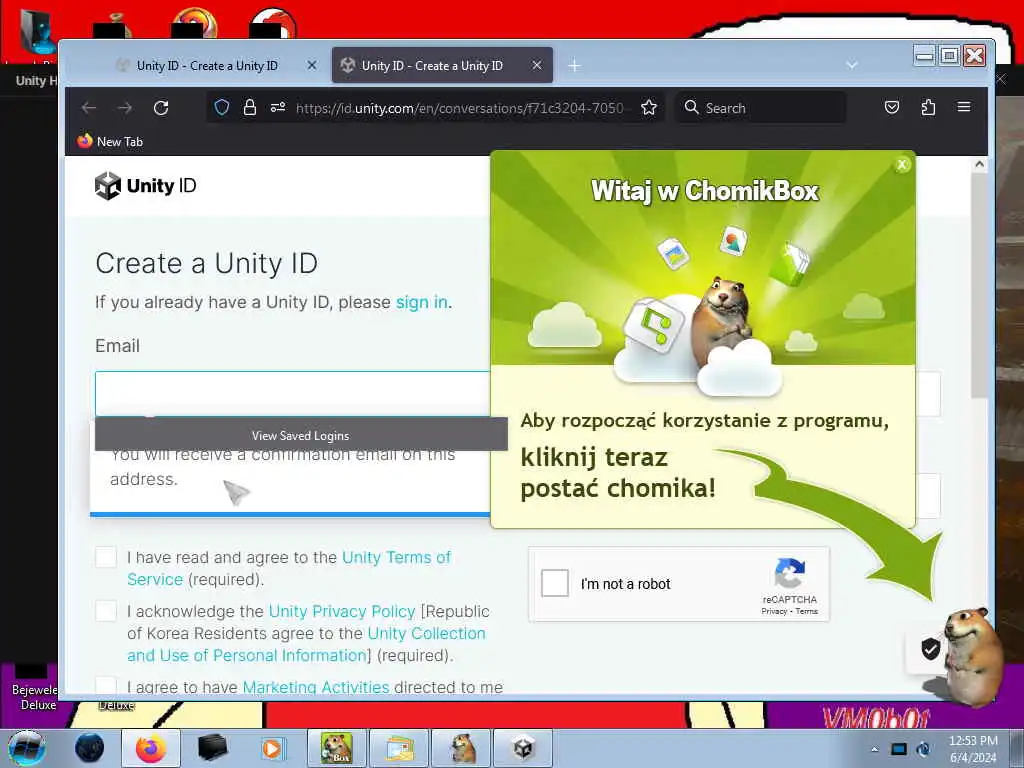The image size is (1024, 768).
Task: Open the blue sphere taskbar icon
Action: 89,748
